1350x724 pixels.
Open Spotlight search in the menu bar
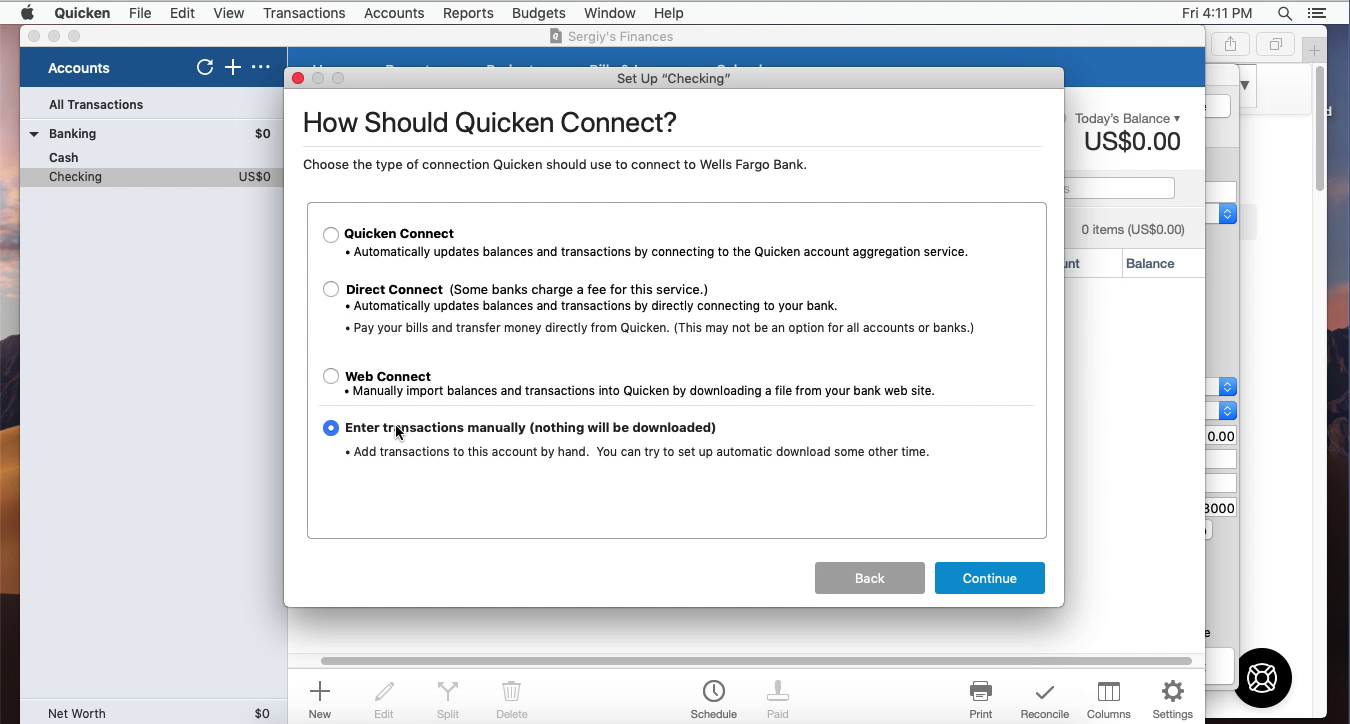[x=1285, y=13]
